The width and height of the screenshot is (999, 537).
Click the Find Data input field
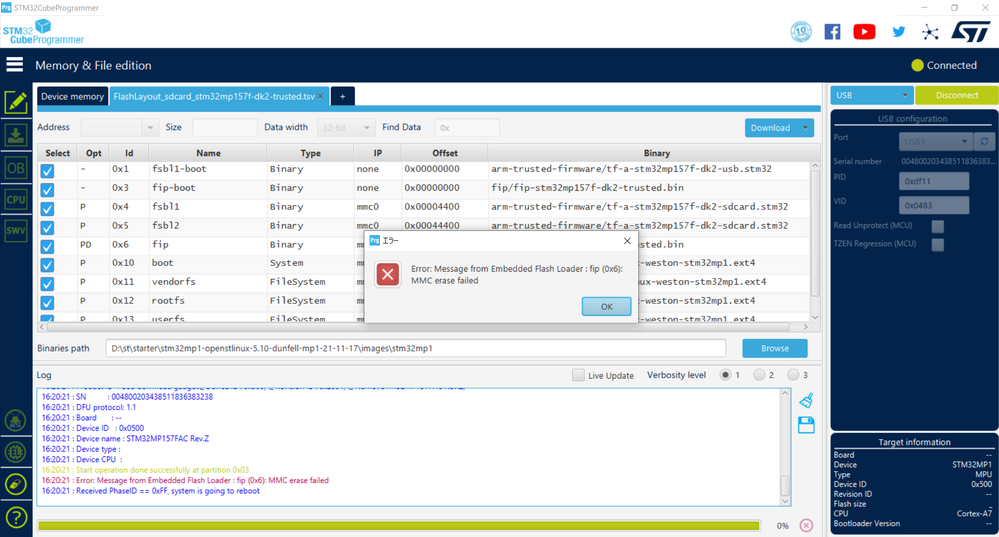tap(466, 127)
